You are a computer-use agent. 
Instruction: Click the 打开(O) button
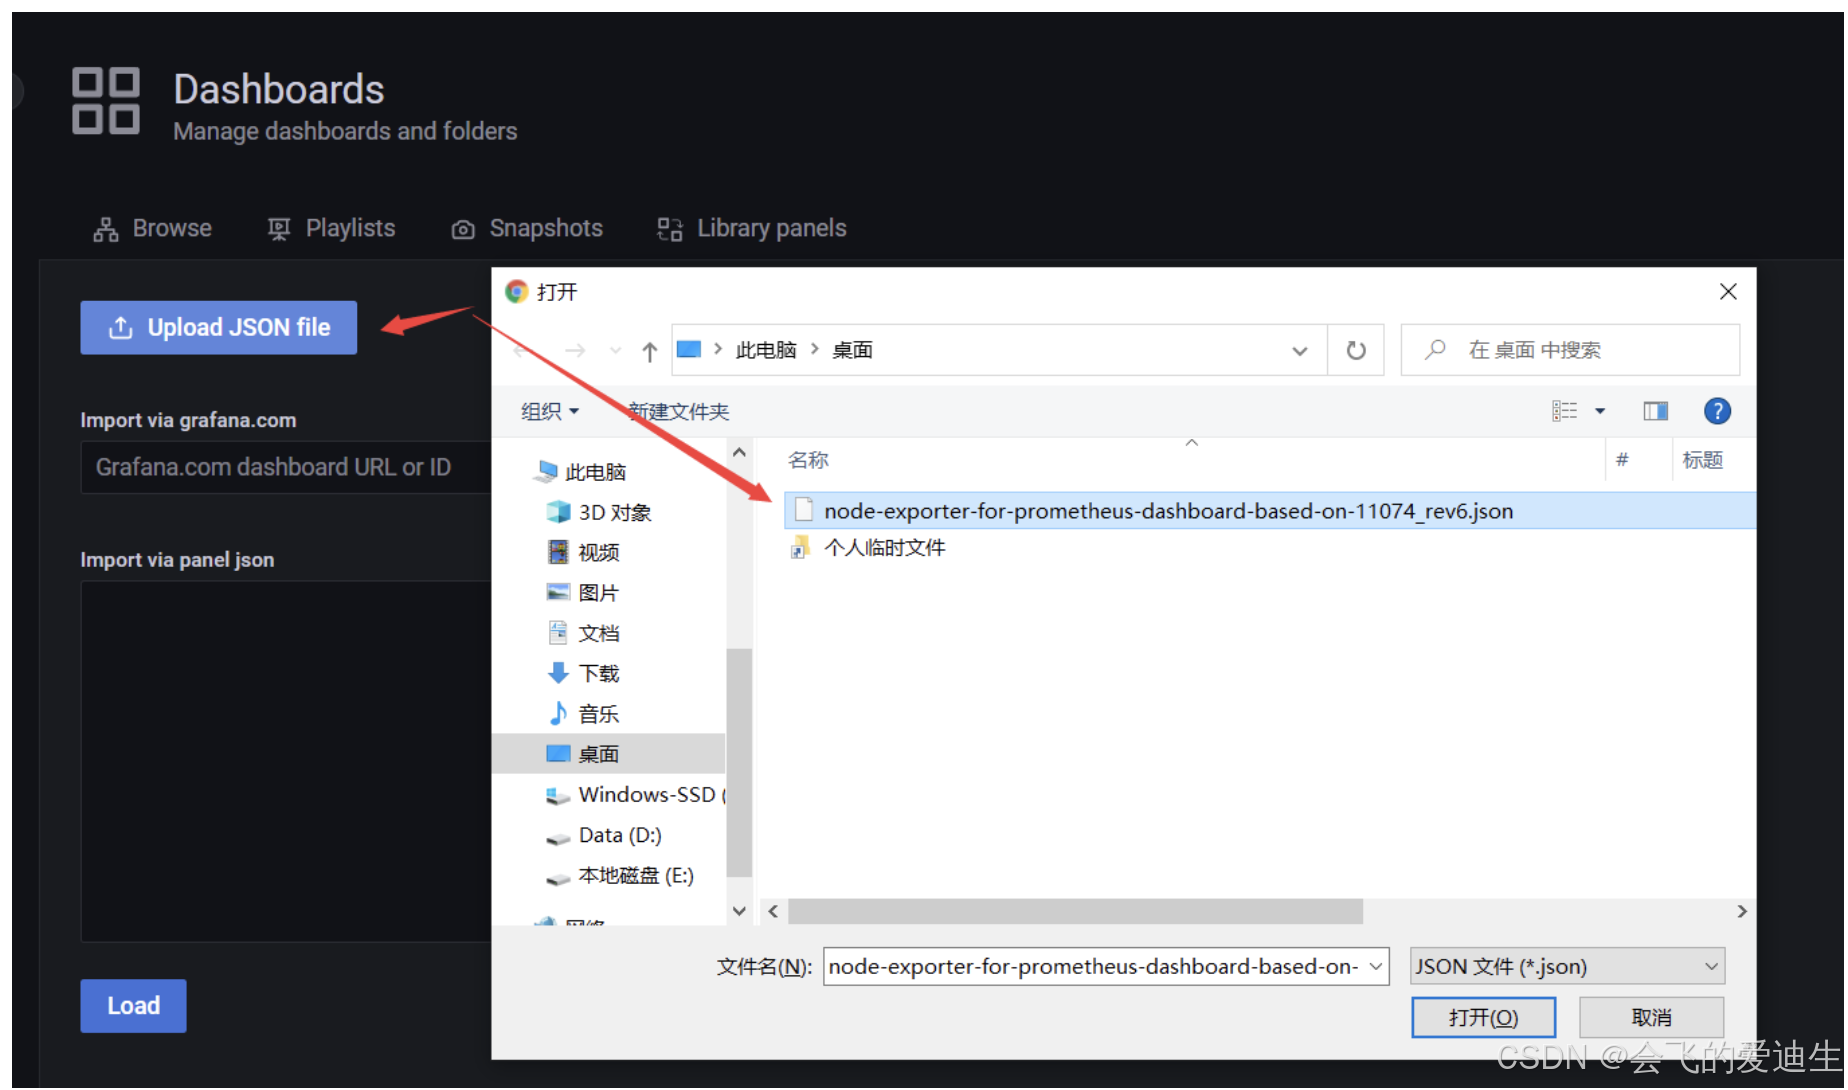click(x=1483, y=1017)
